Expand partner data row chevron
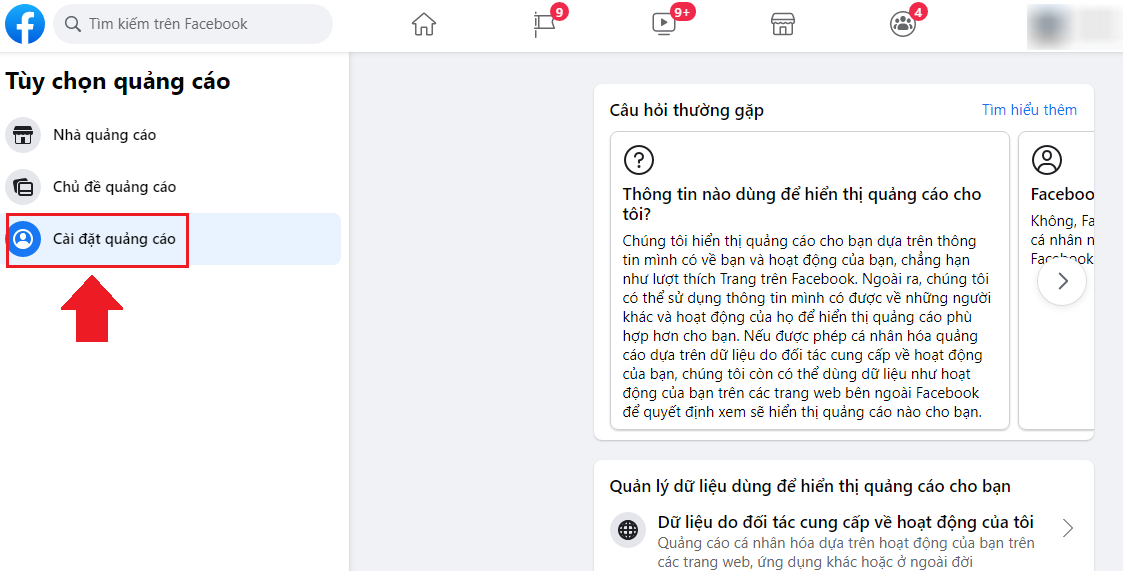 [1067, 529]
